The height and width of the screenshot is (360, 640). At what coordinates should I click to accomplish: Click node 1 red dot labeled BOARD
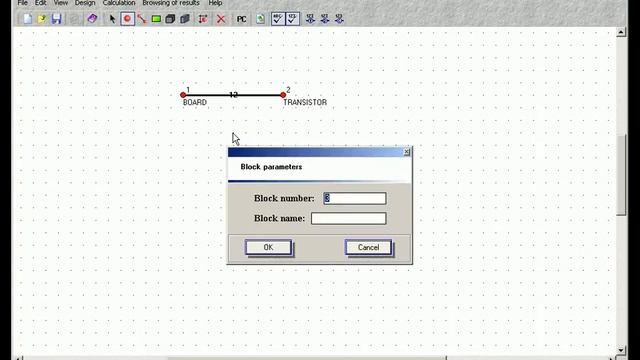183,95
